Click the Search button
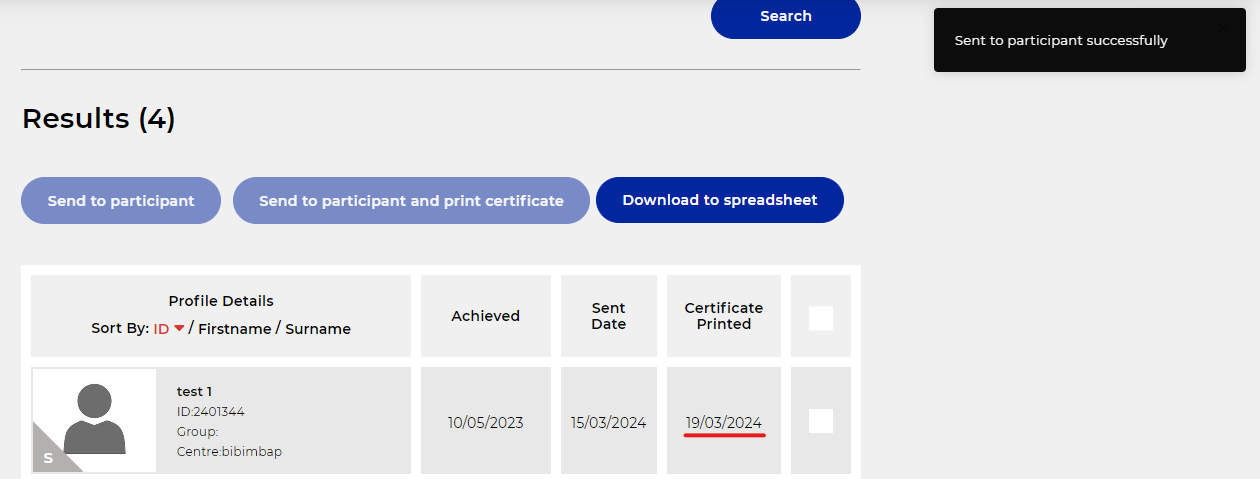Viewport: 1260px width, 479px height. pos(785,17)
